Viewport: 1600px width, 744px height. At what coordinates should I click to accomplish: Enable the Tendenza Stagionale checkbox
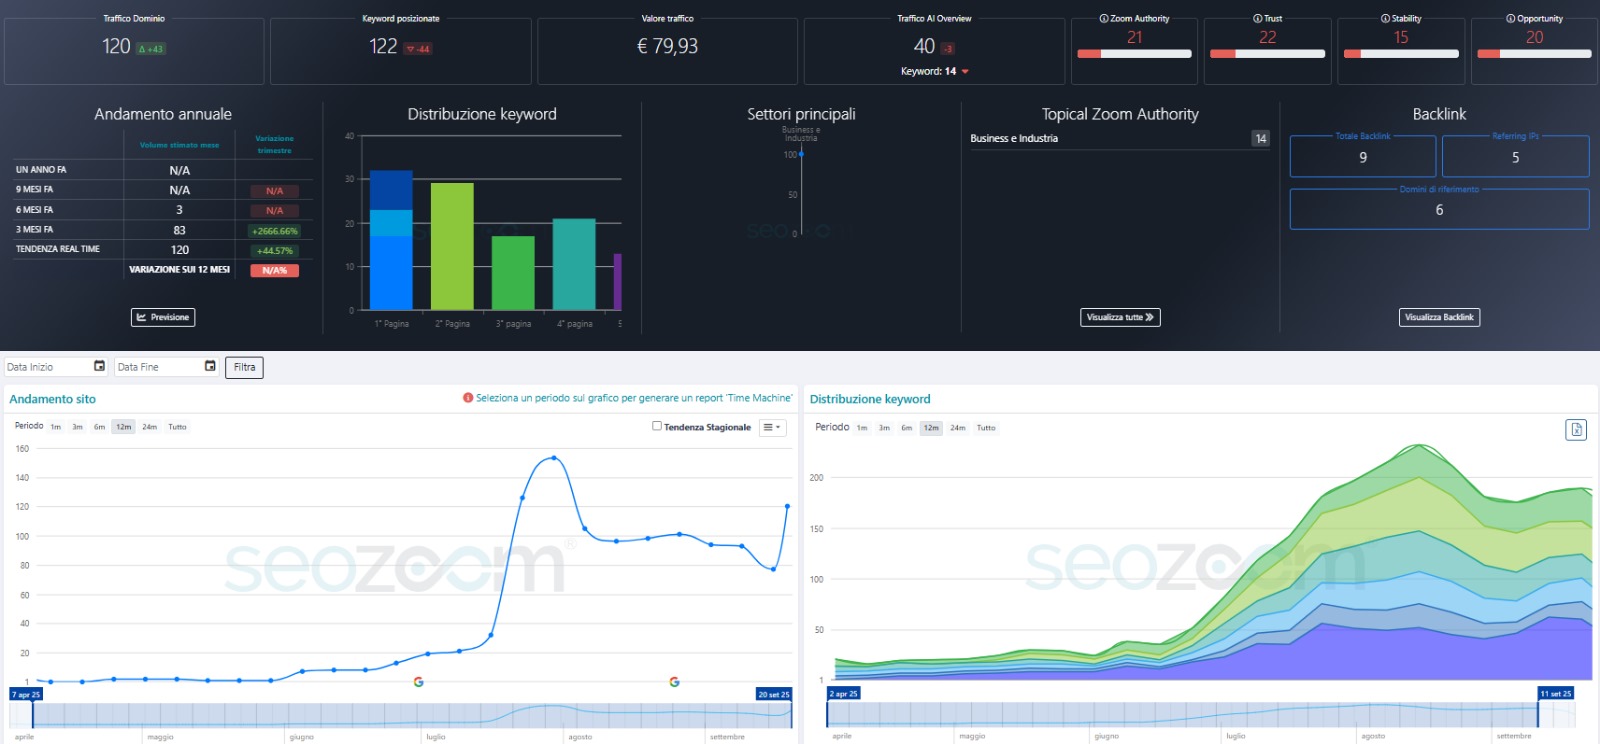click(x=657, y=426)
